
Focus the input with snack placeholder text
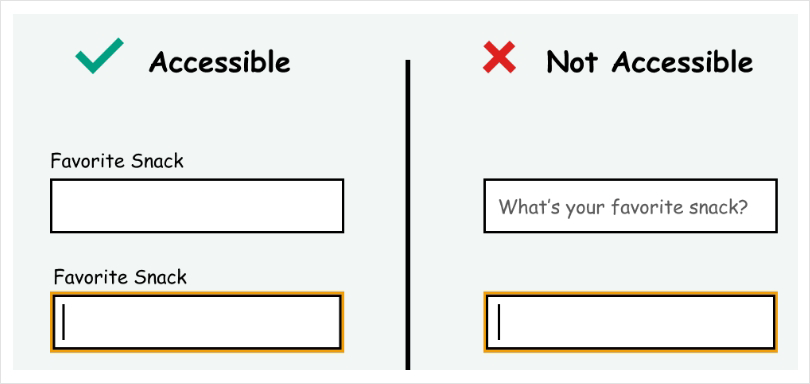pyautogui.click(x=630, y=206)
